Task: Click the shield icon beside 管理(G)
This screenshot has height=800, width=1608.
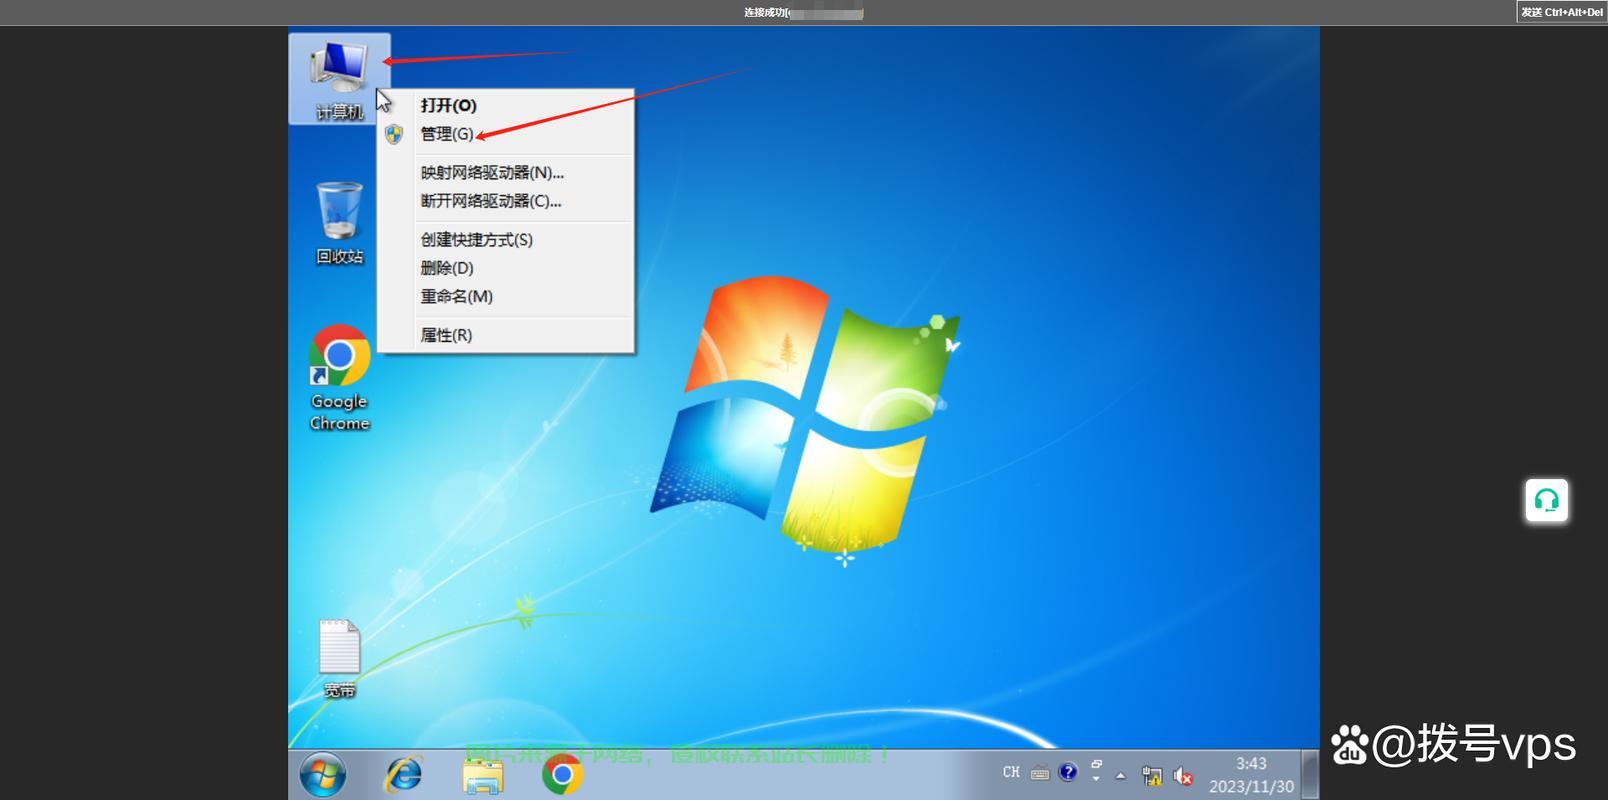Action: [394, 134]
